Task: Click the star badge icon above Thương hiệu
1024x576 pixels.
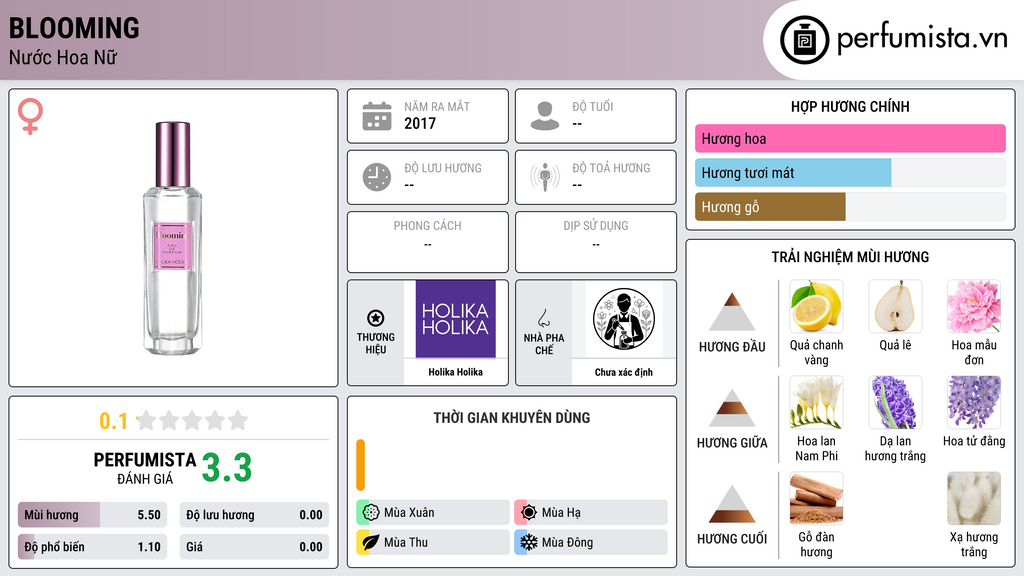Action: (376, 318)
